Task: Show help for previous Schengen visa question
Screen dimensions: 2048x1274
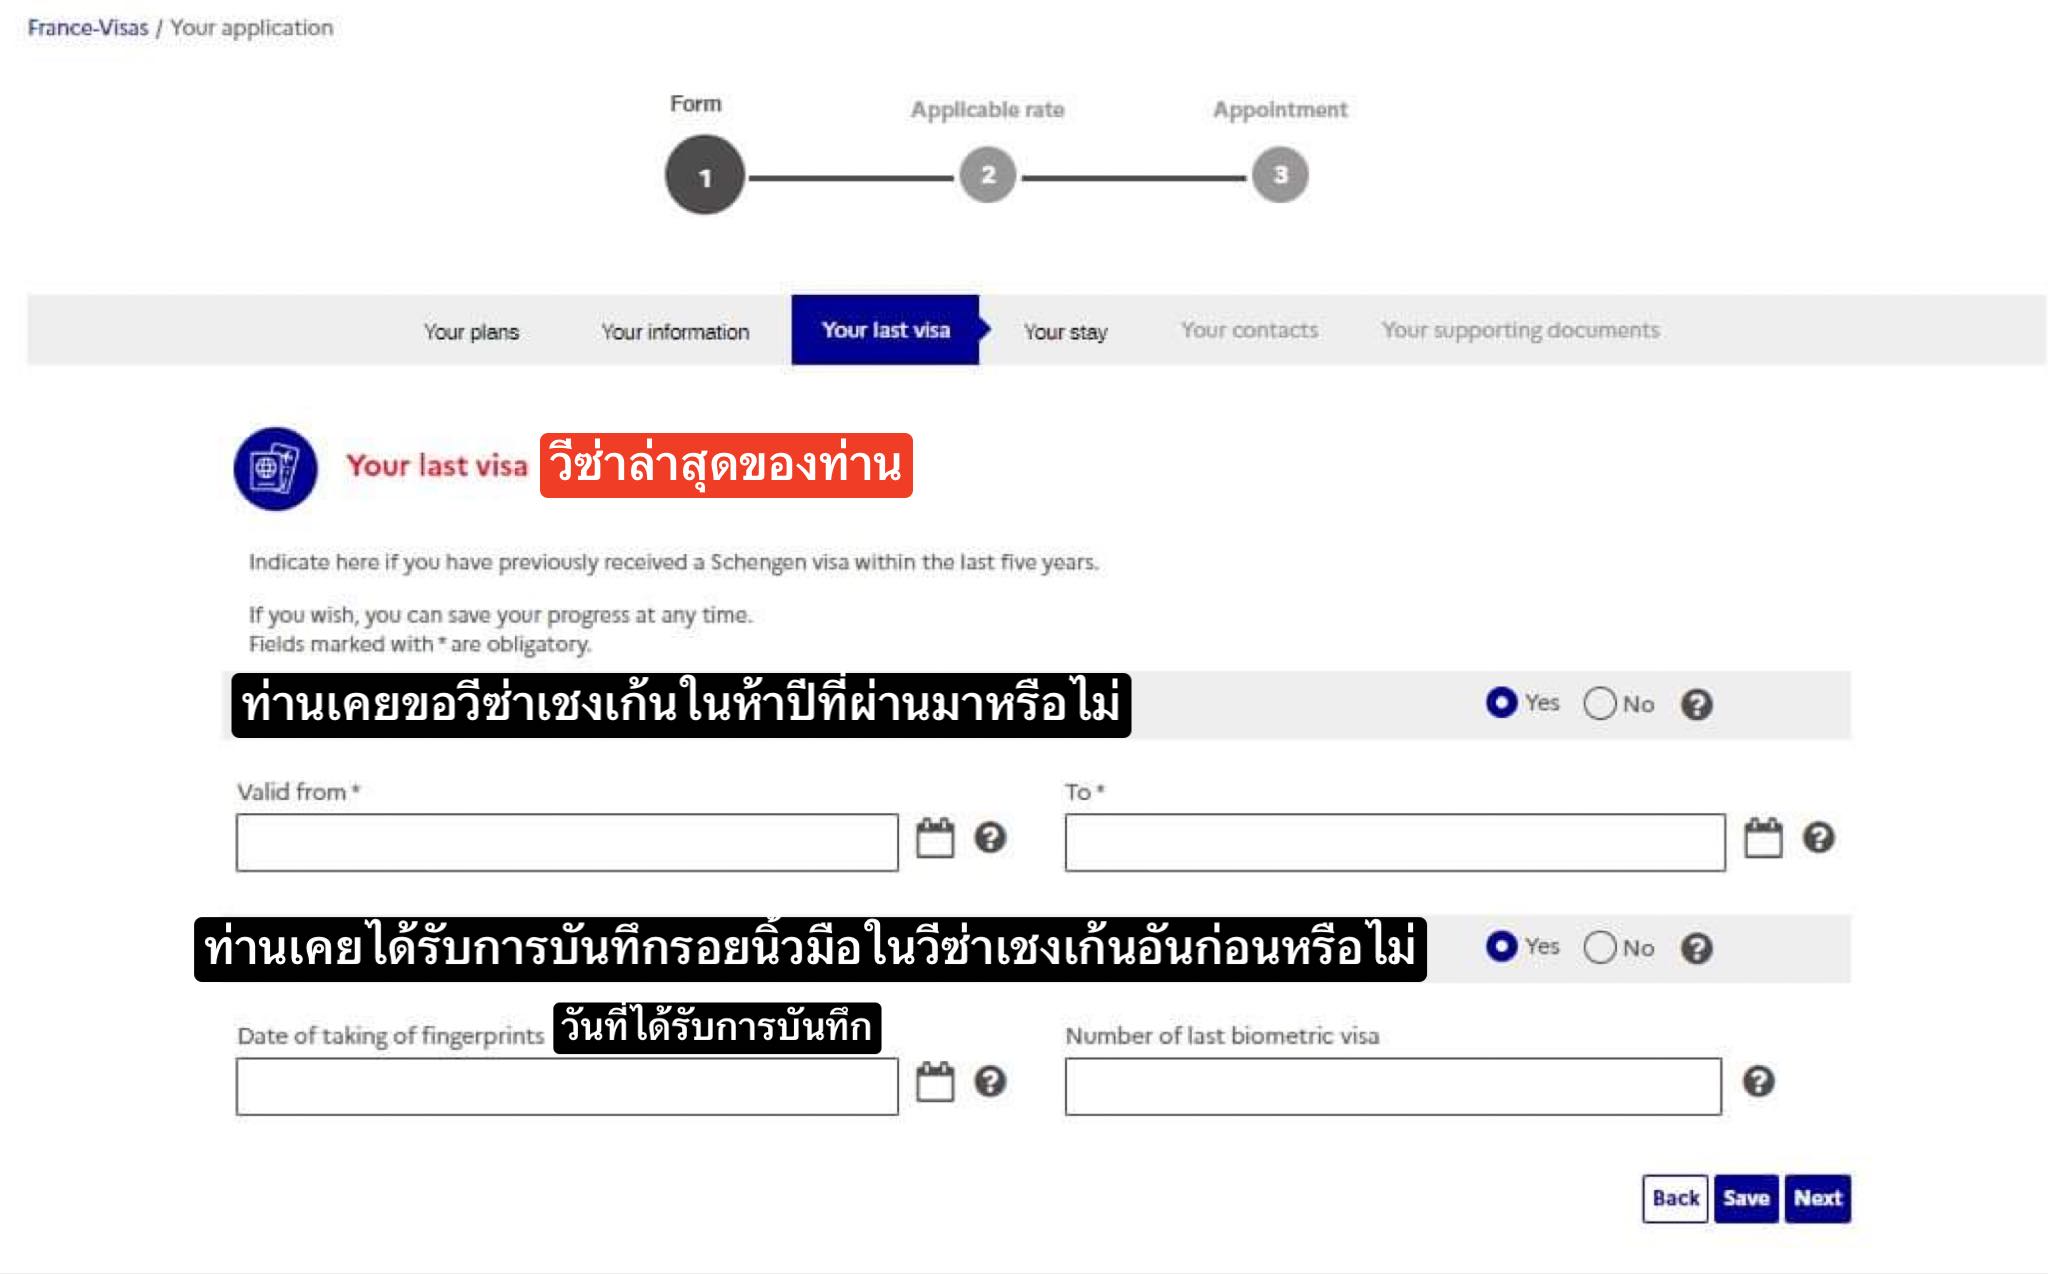Action: (1697, 705)
